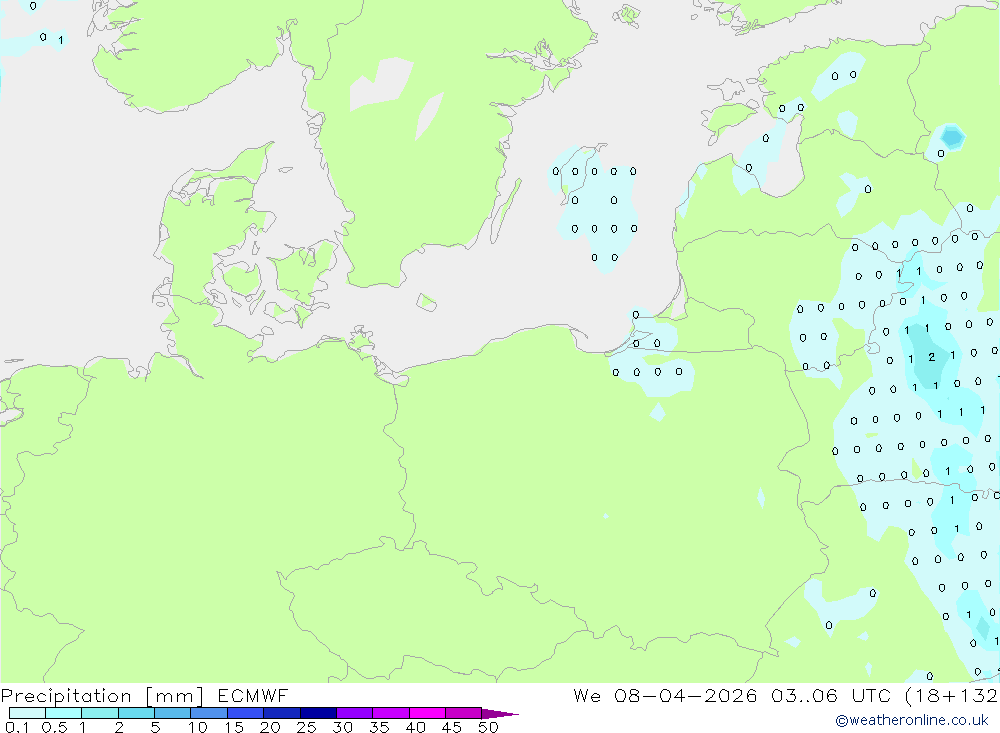Screen dimensions: 1000x733
Task: Click the legend label "15"
Action: coord(233,727)
